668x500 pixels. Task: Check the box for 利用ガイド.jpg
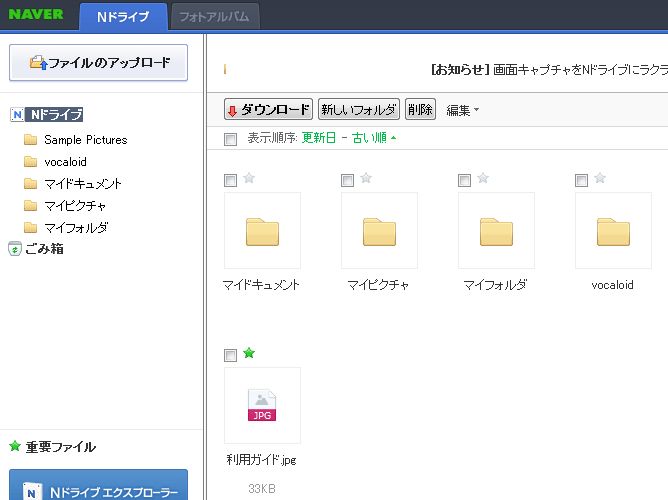click(230, 355)
